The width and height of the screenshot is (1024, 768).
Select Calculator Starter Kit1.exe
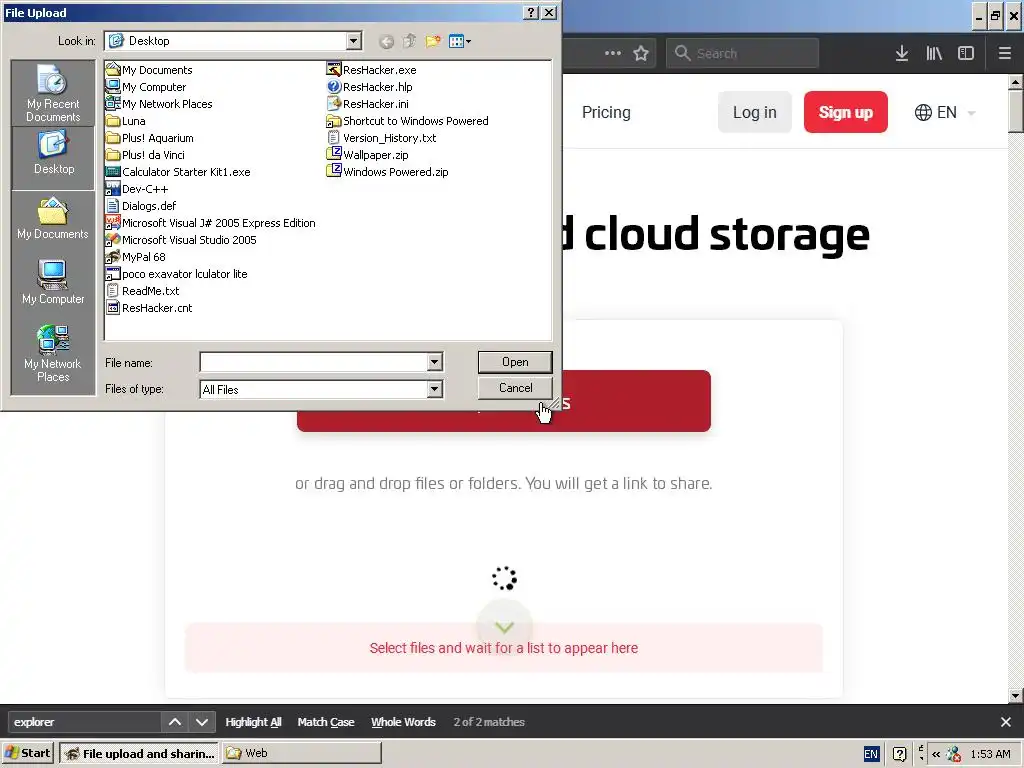[x=178, y=172]
